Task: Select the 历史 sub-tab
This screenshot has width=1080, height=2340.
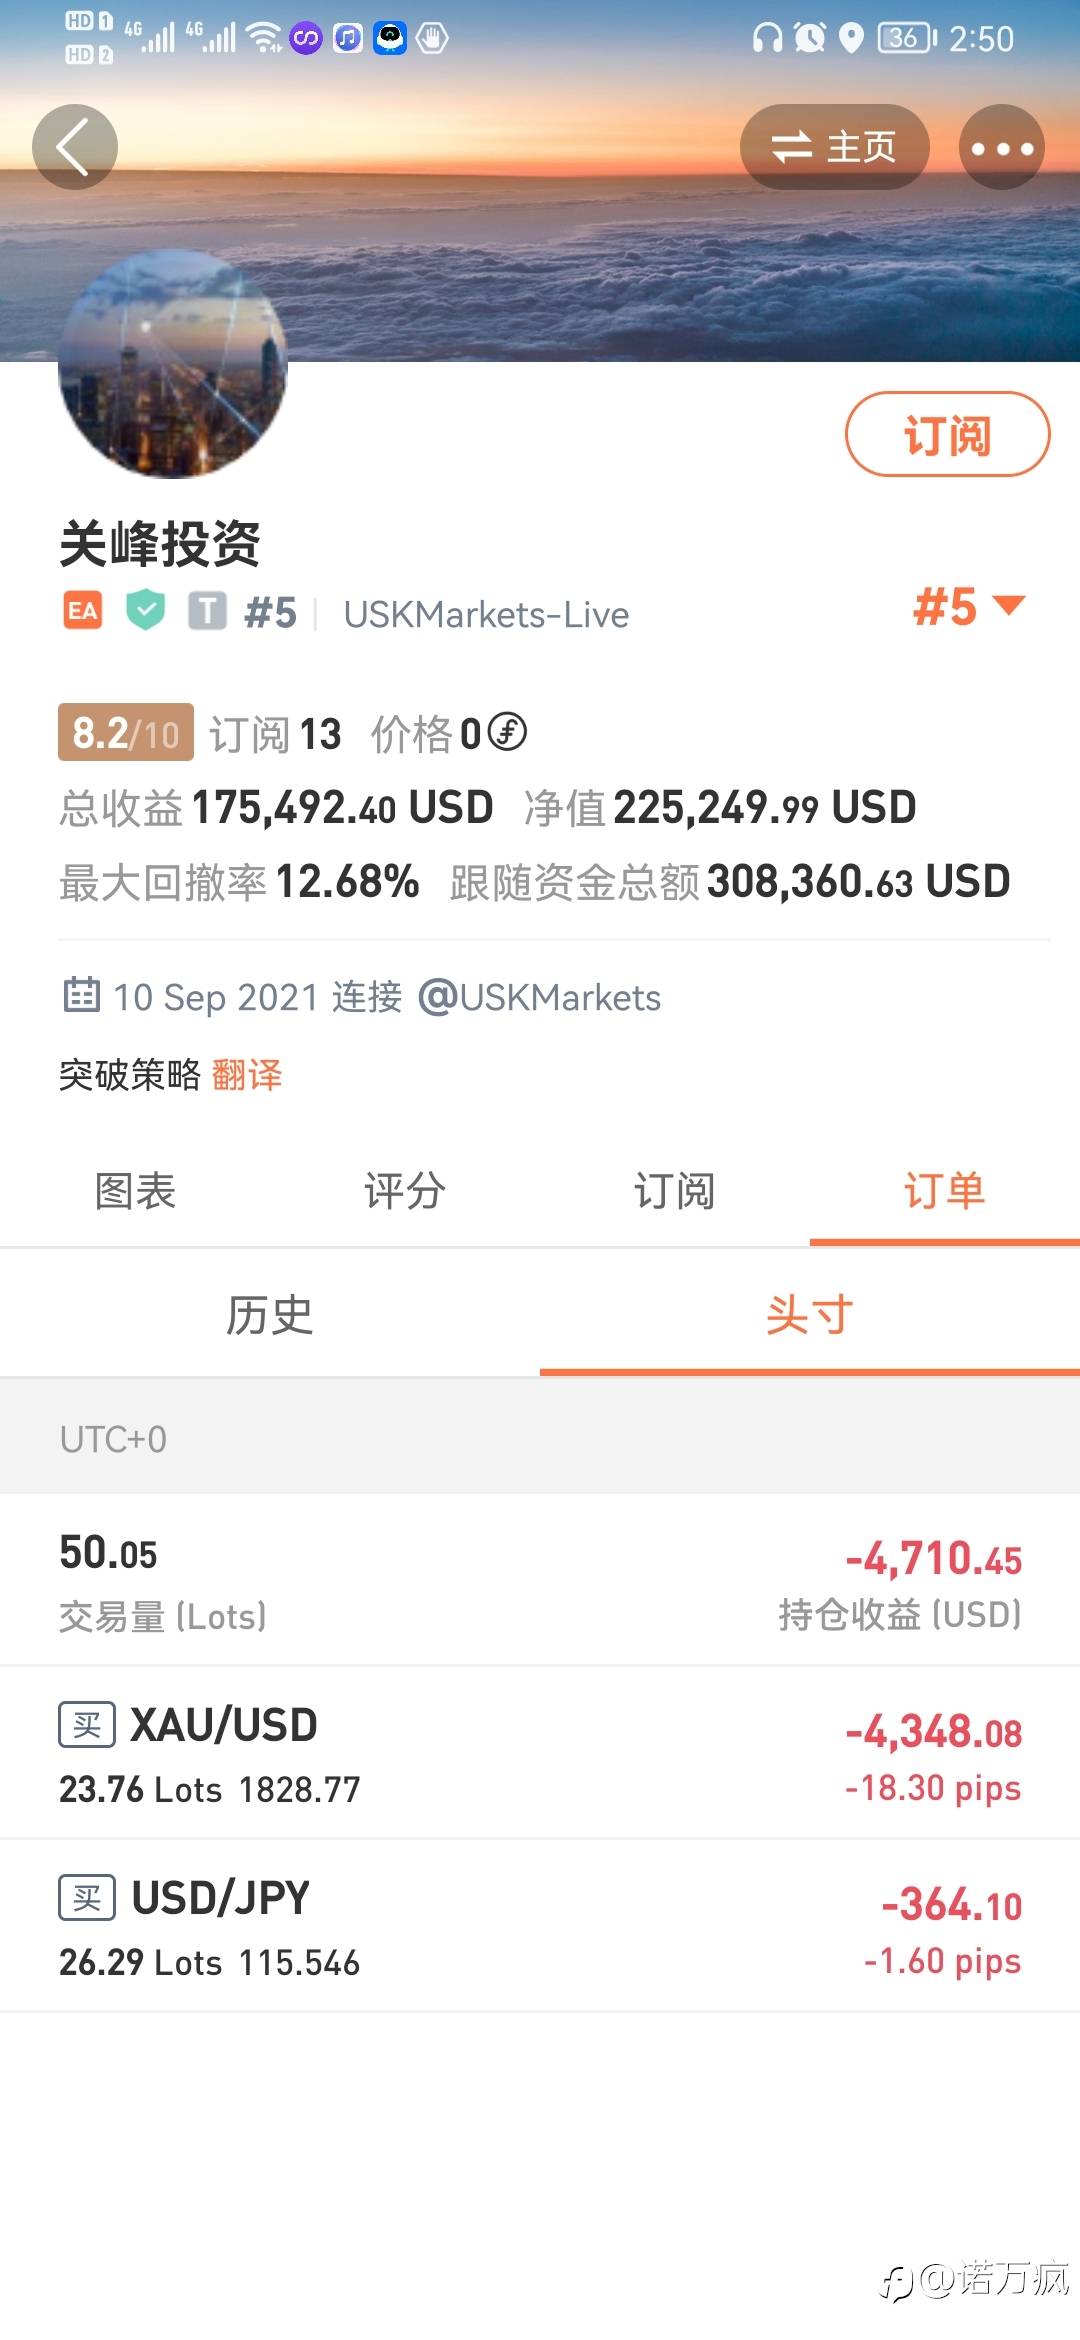Action: 270,1315
